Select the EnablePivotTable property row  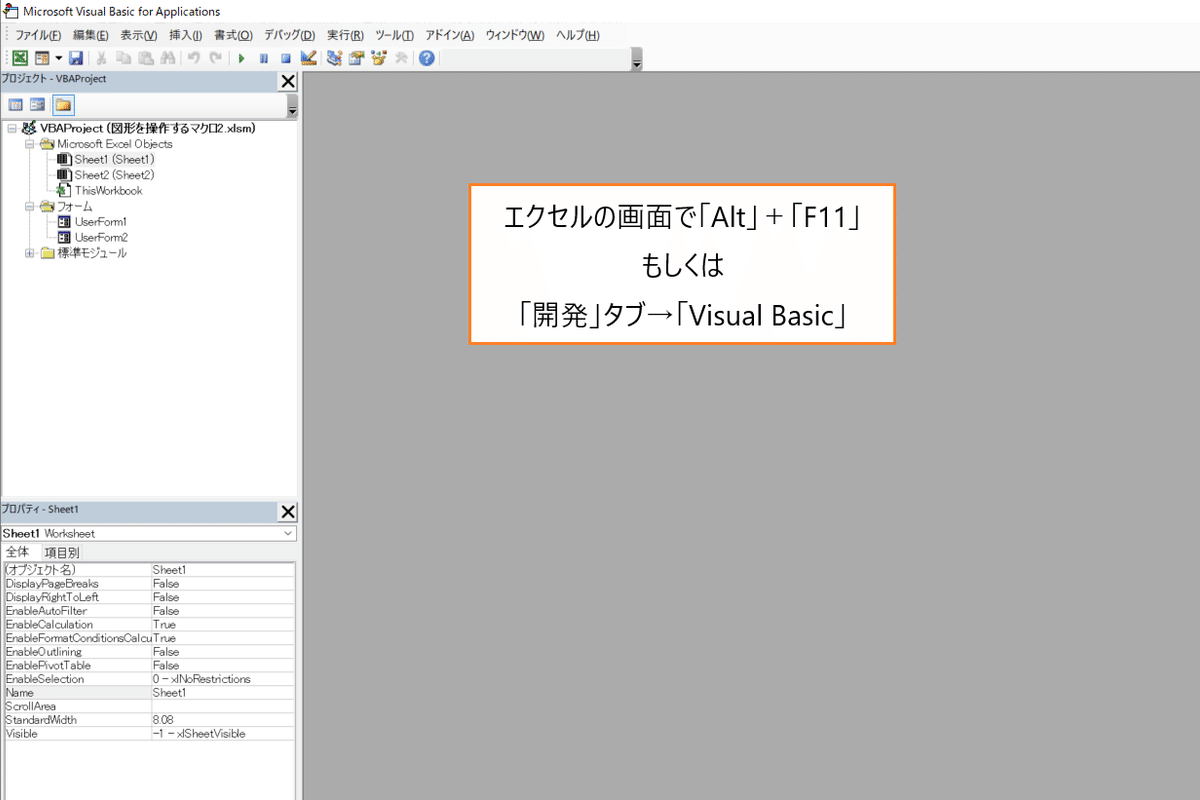tap(149, 665)
